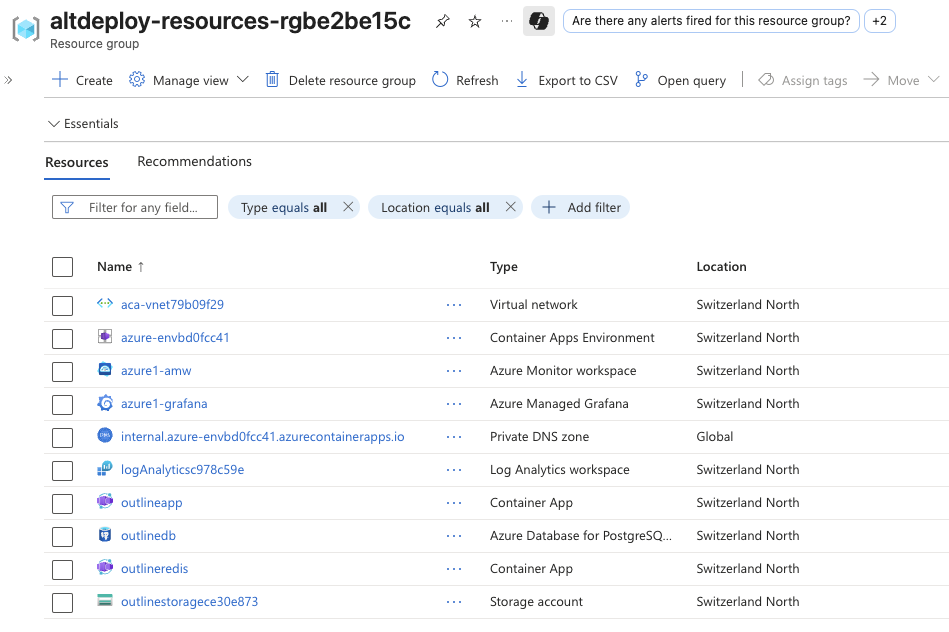Open the Move dropdown chevron
This screenshot has height=632, width=949.
[934, 79]
